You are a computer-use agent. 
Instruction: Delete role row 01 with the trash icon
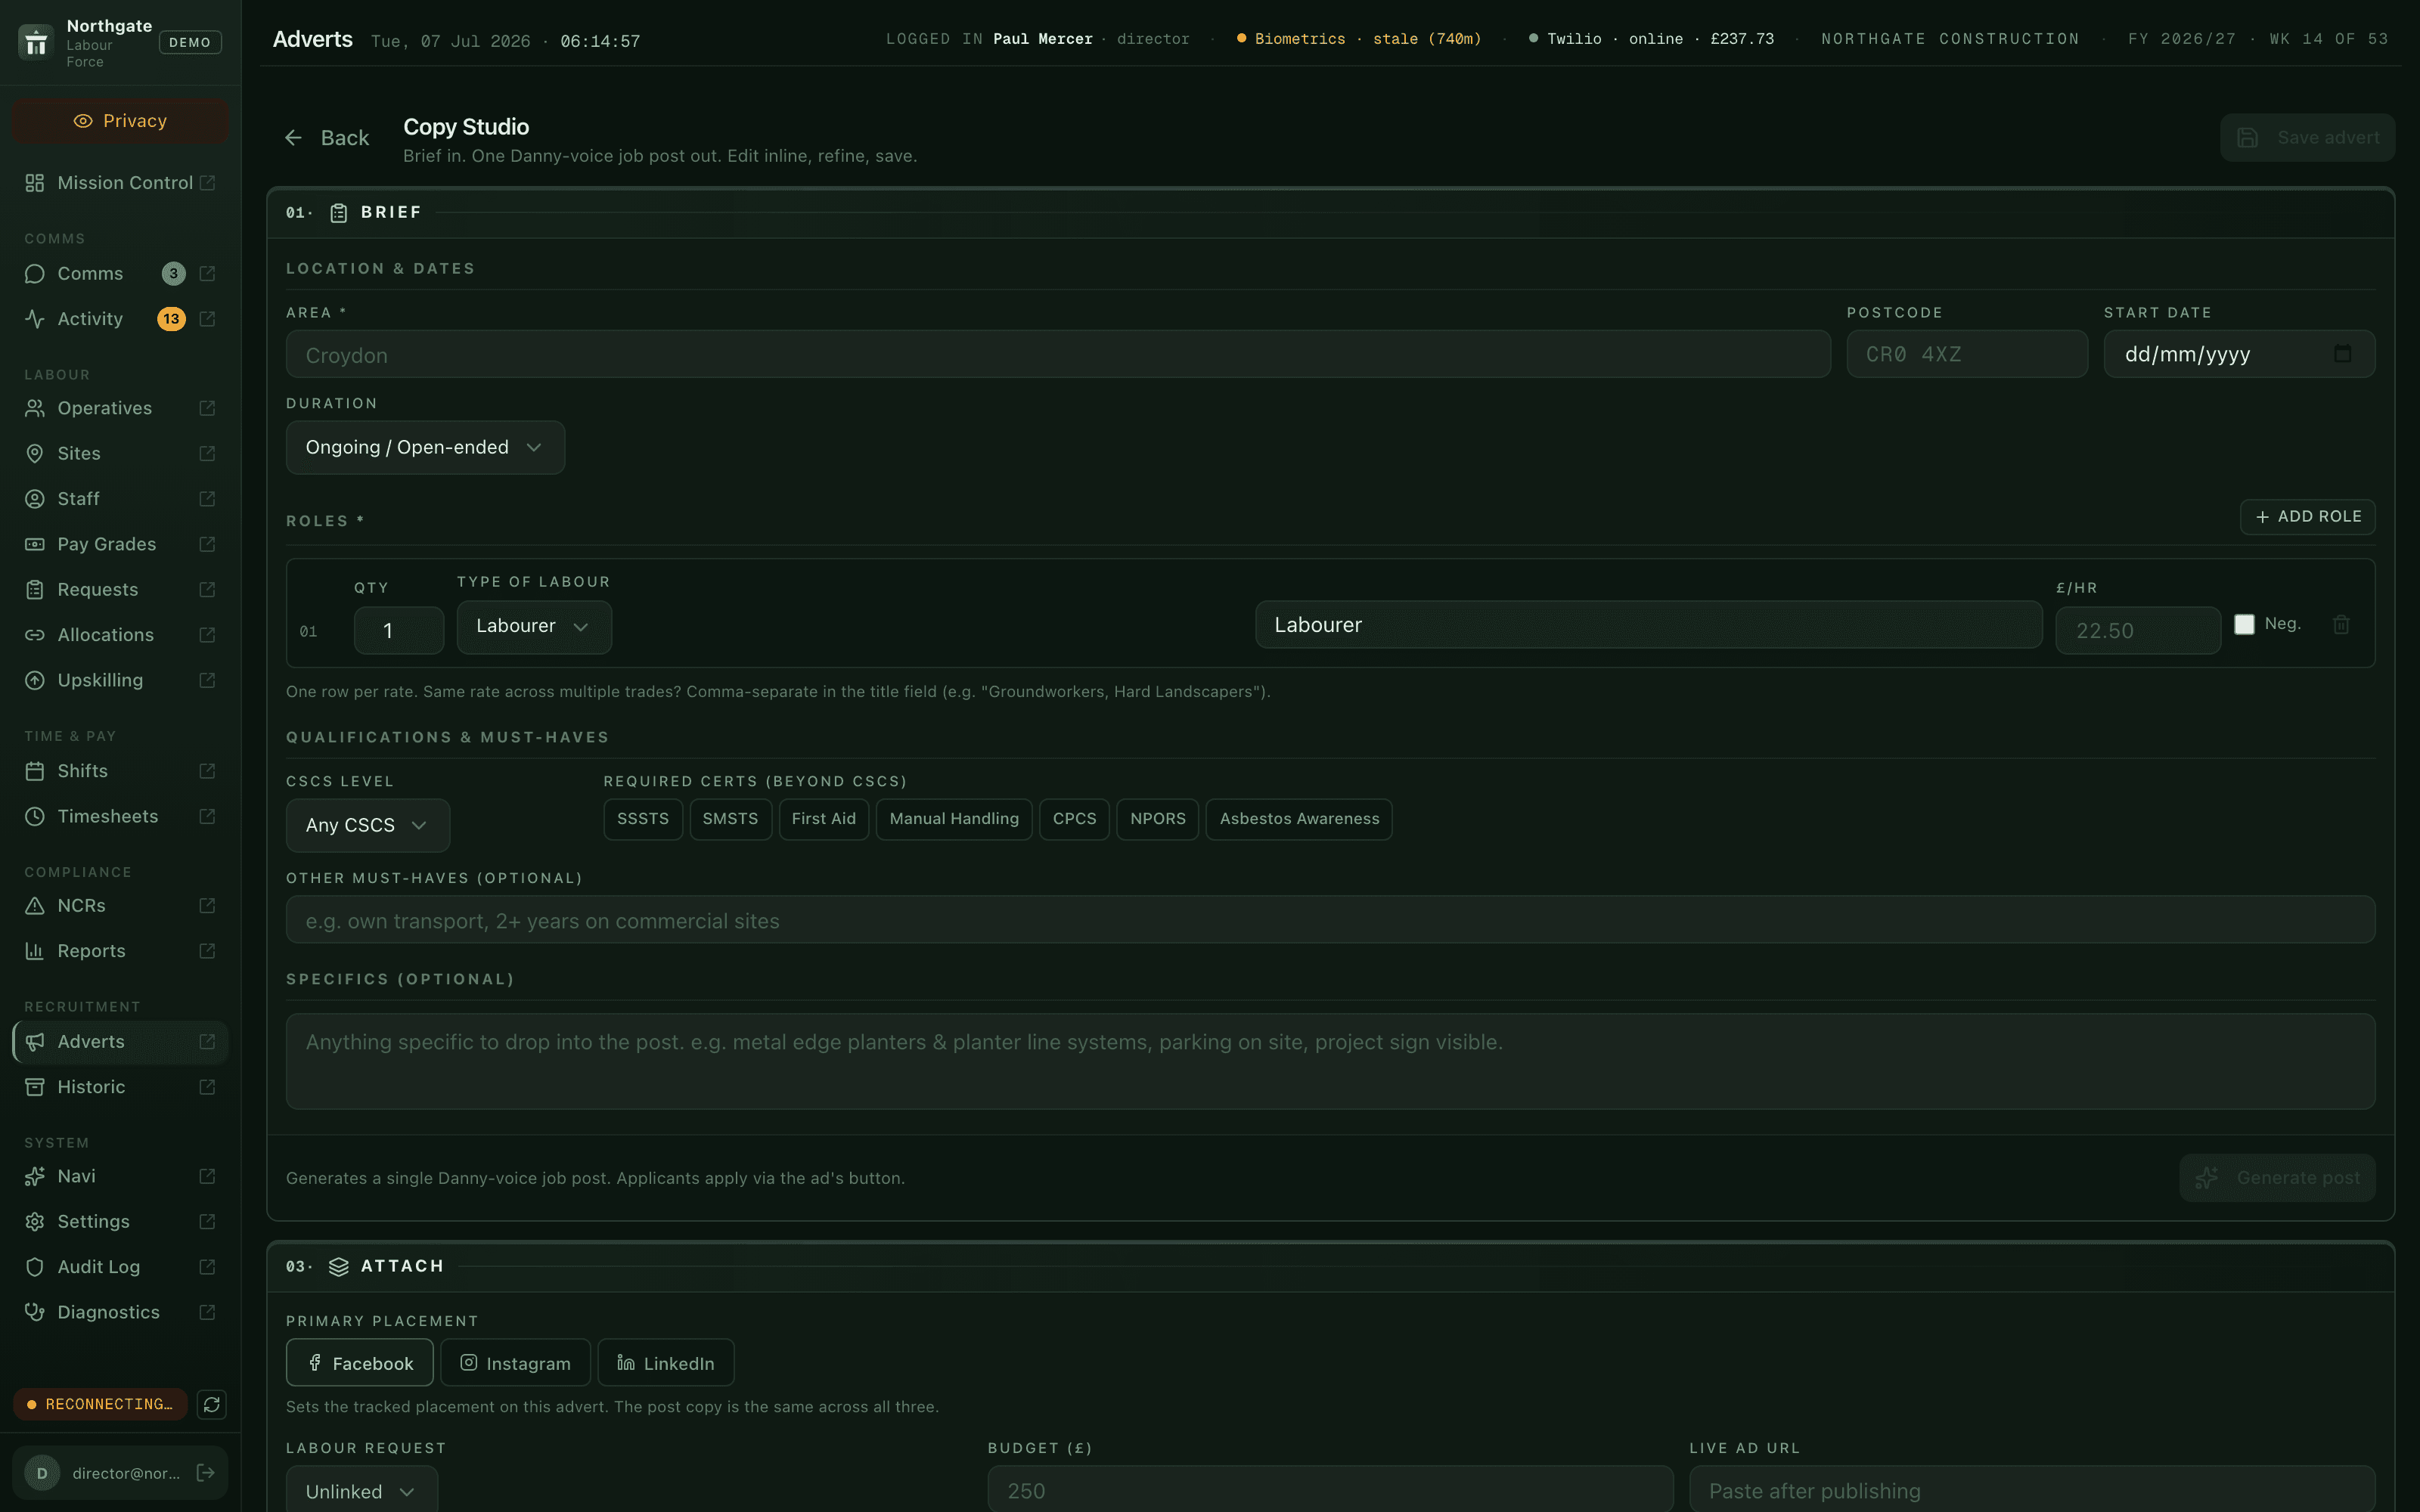2341,625
